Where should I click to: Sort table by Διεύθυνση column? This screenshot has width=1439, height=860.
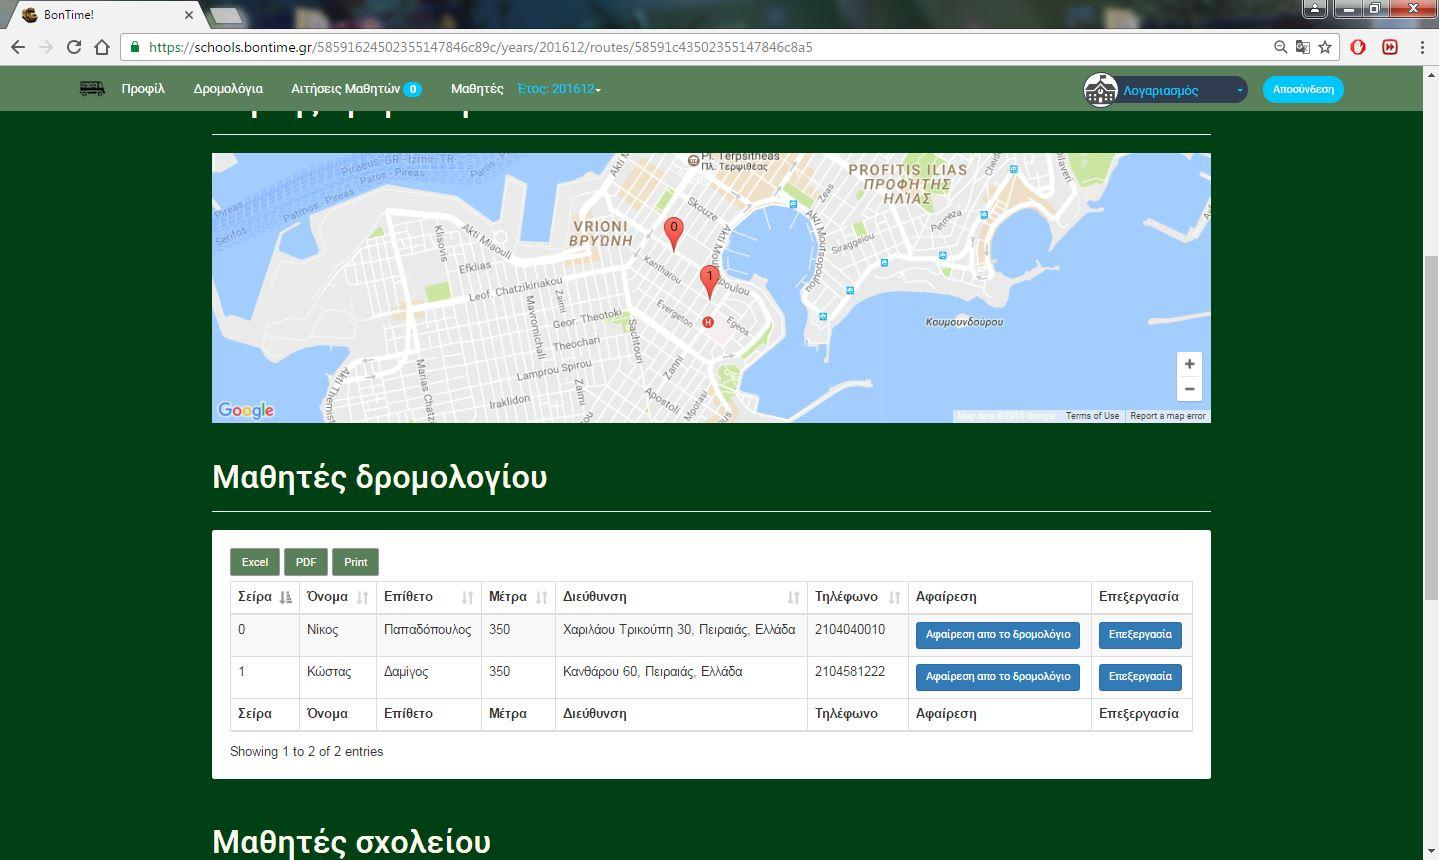(x=681, y=597)
